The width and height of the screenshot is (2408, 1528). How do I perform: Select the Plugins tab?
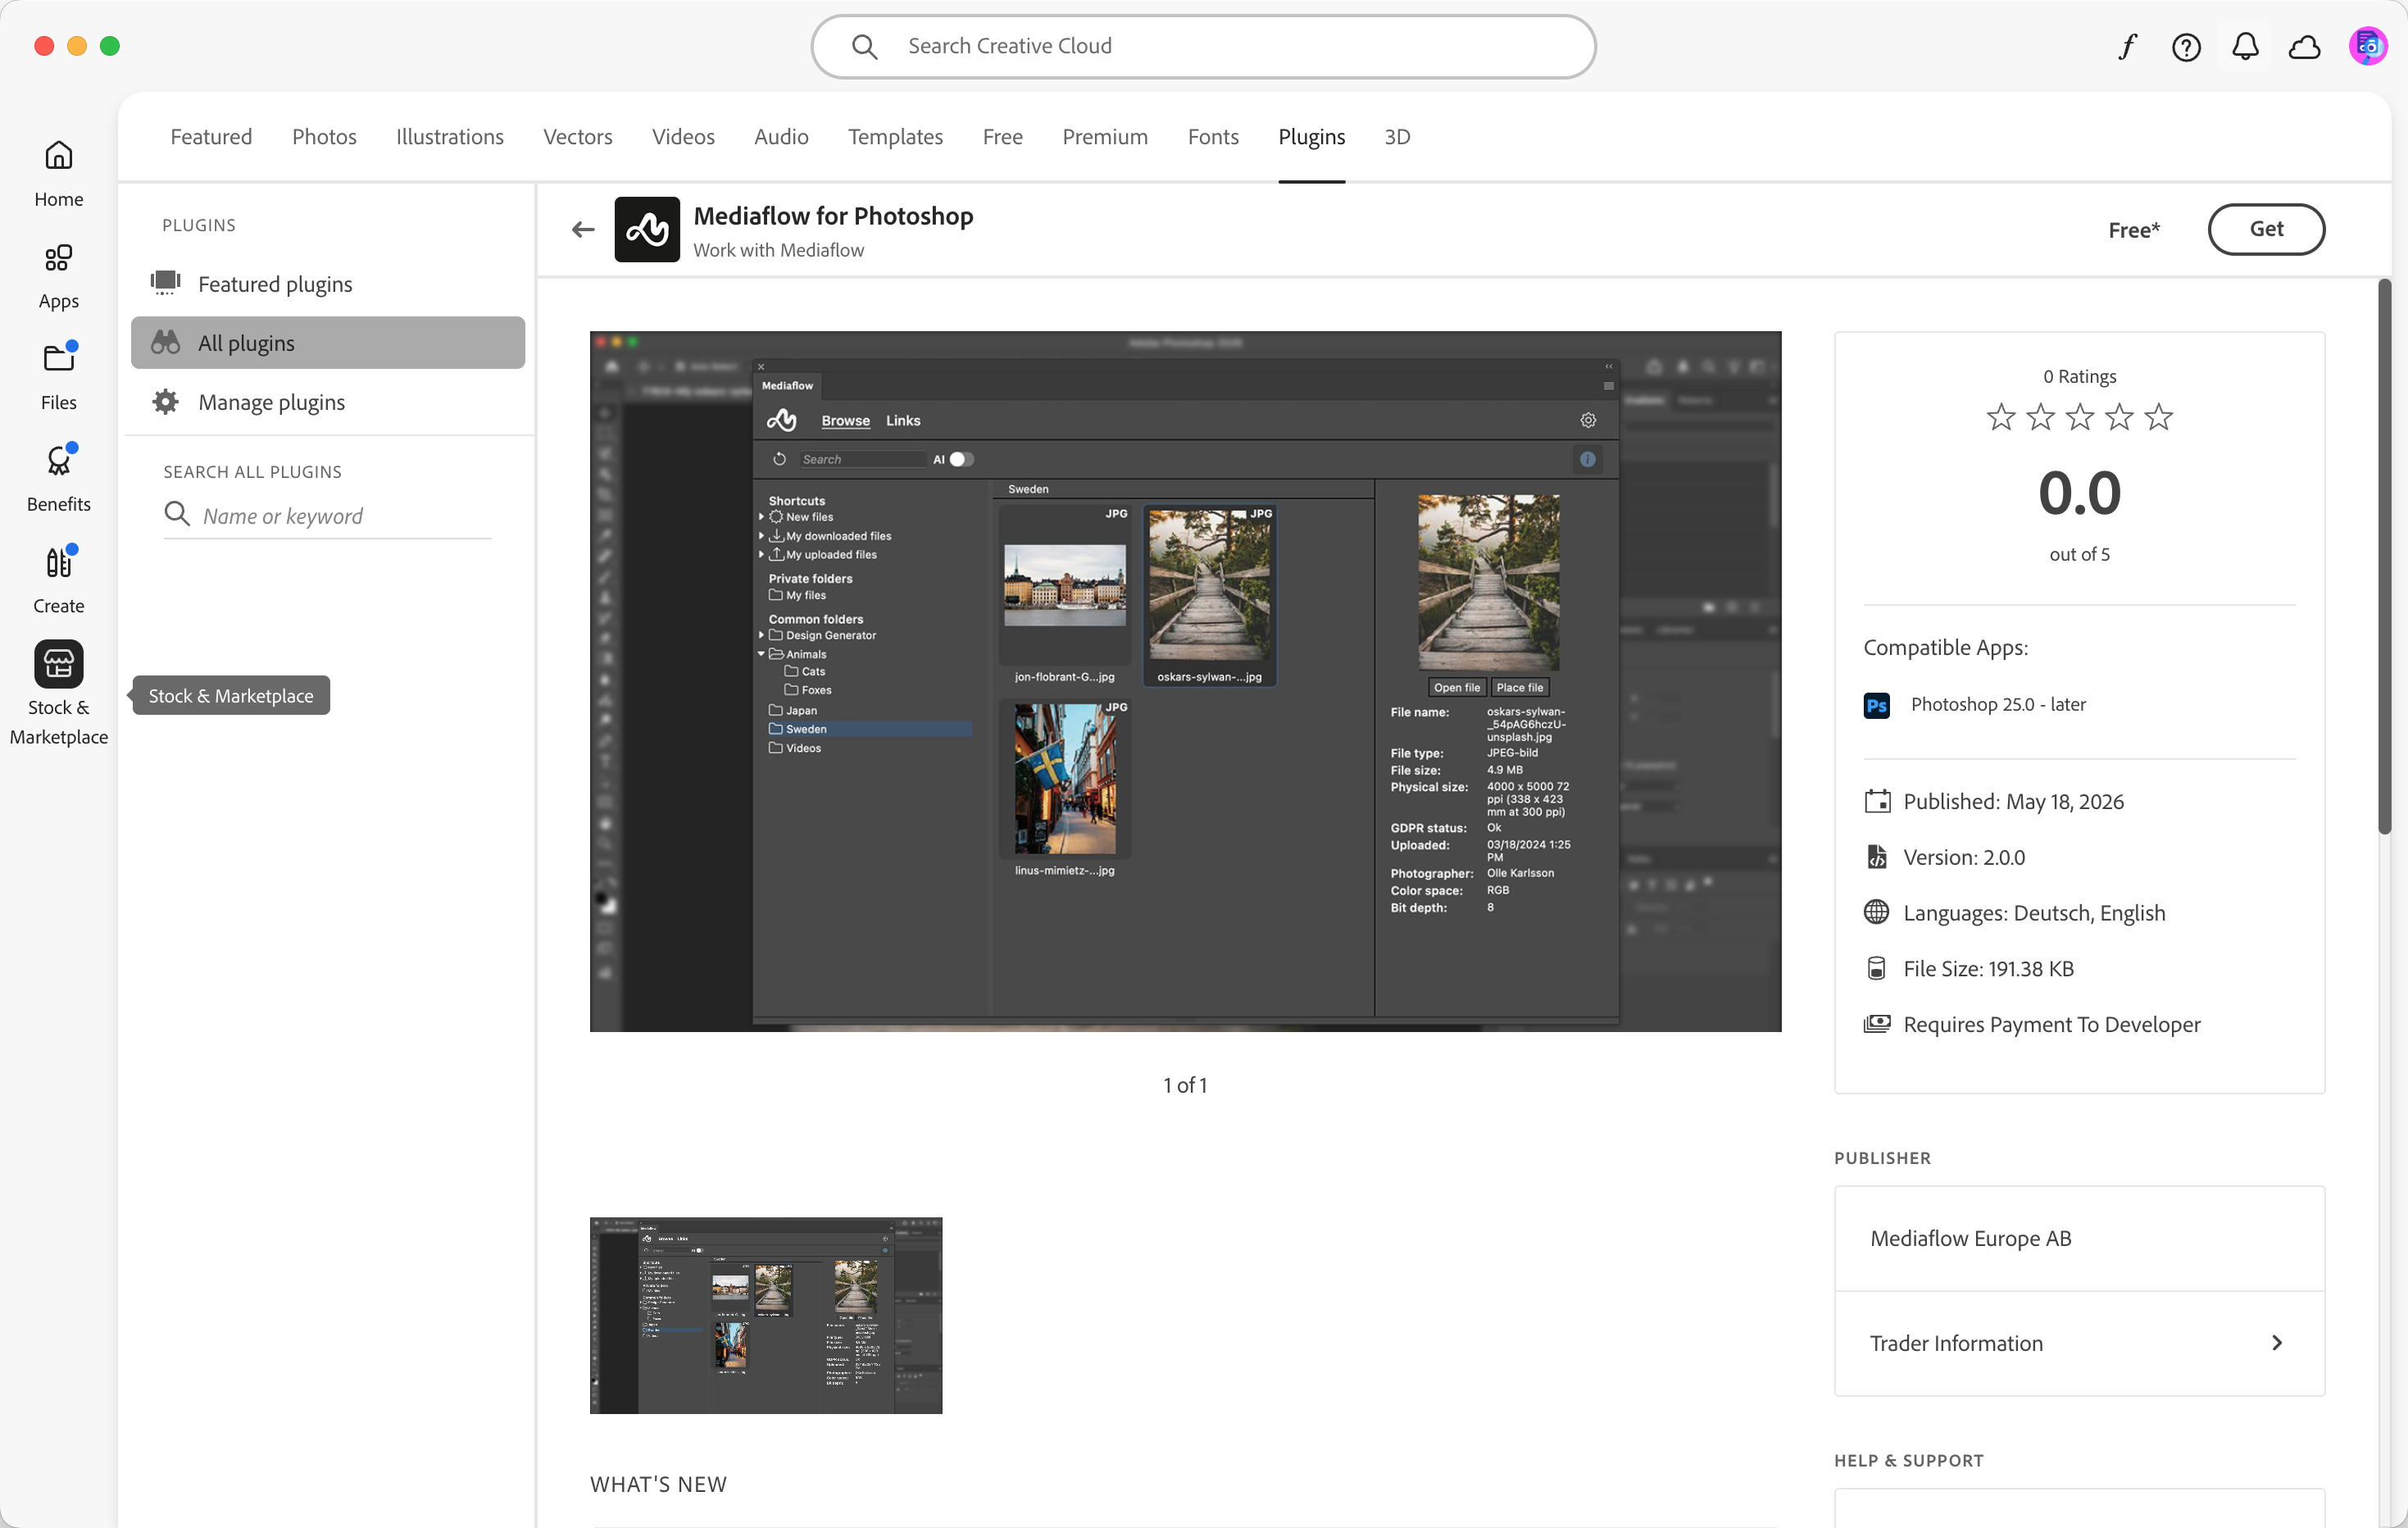(x=1311, y=137)
